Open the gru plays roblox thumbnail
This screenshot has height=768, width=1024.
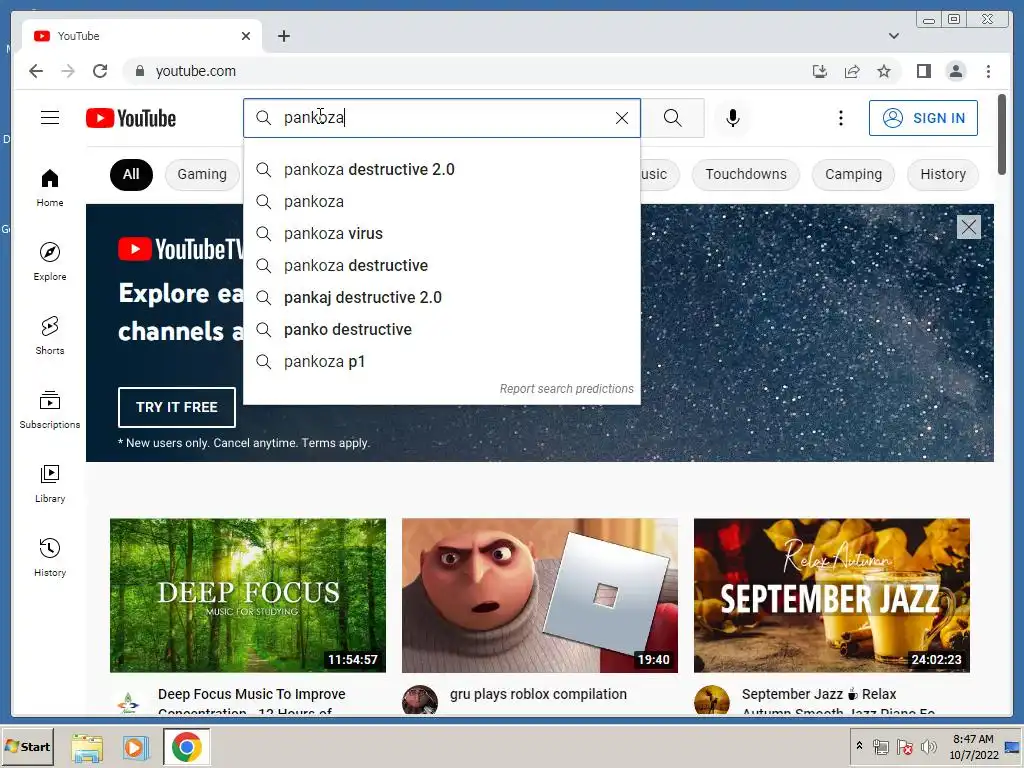point(539,595)
